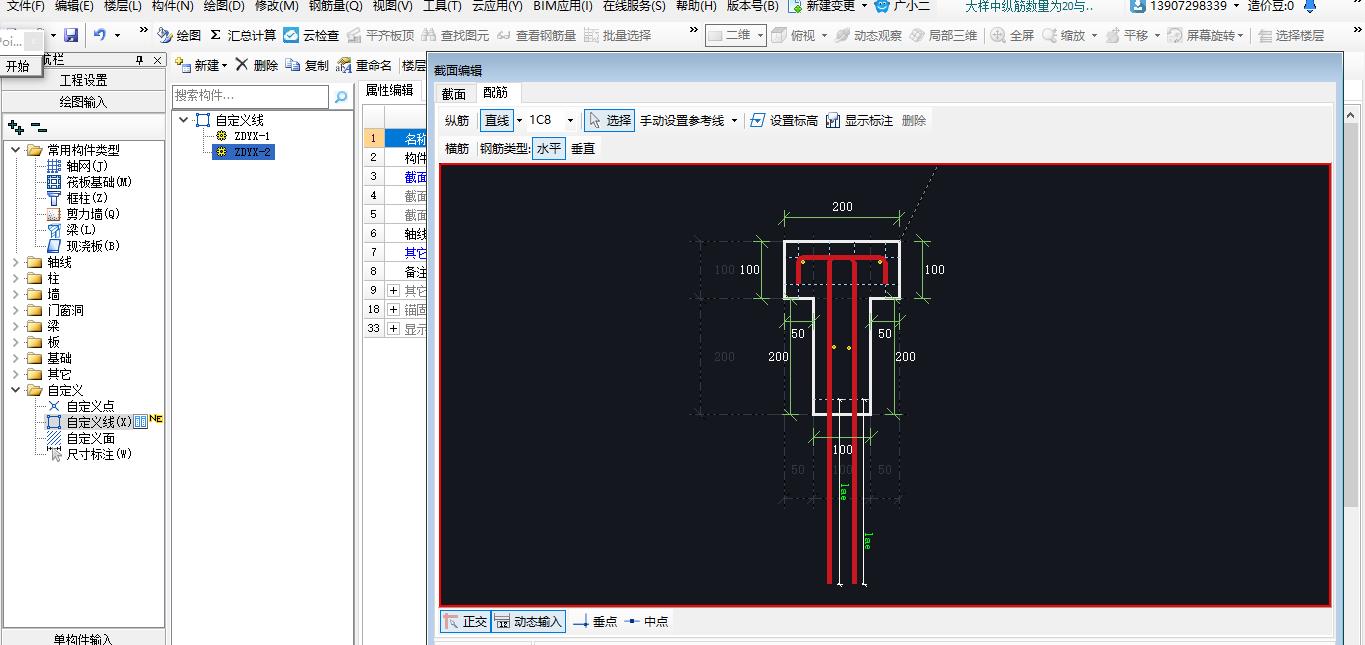Image resolution: width=1365 pixels, height=645 pixels.
Task: Toggle 直线 line drawing mode
Action: coord(497,120)
